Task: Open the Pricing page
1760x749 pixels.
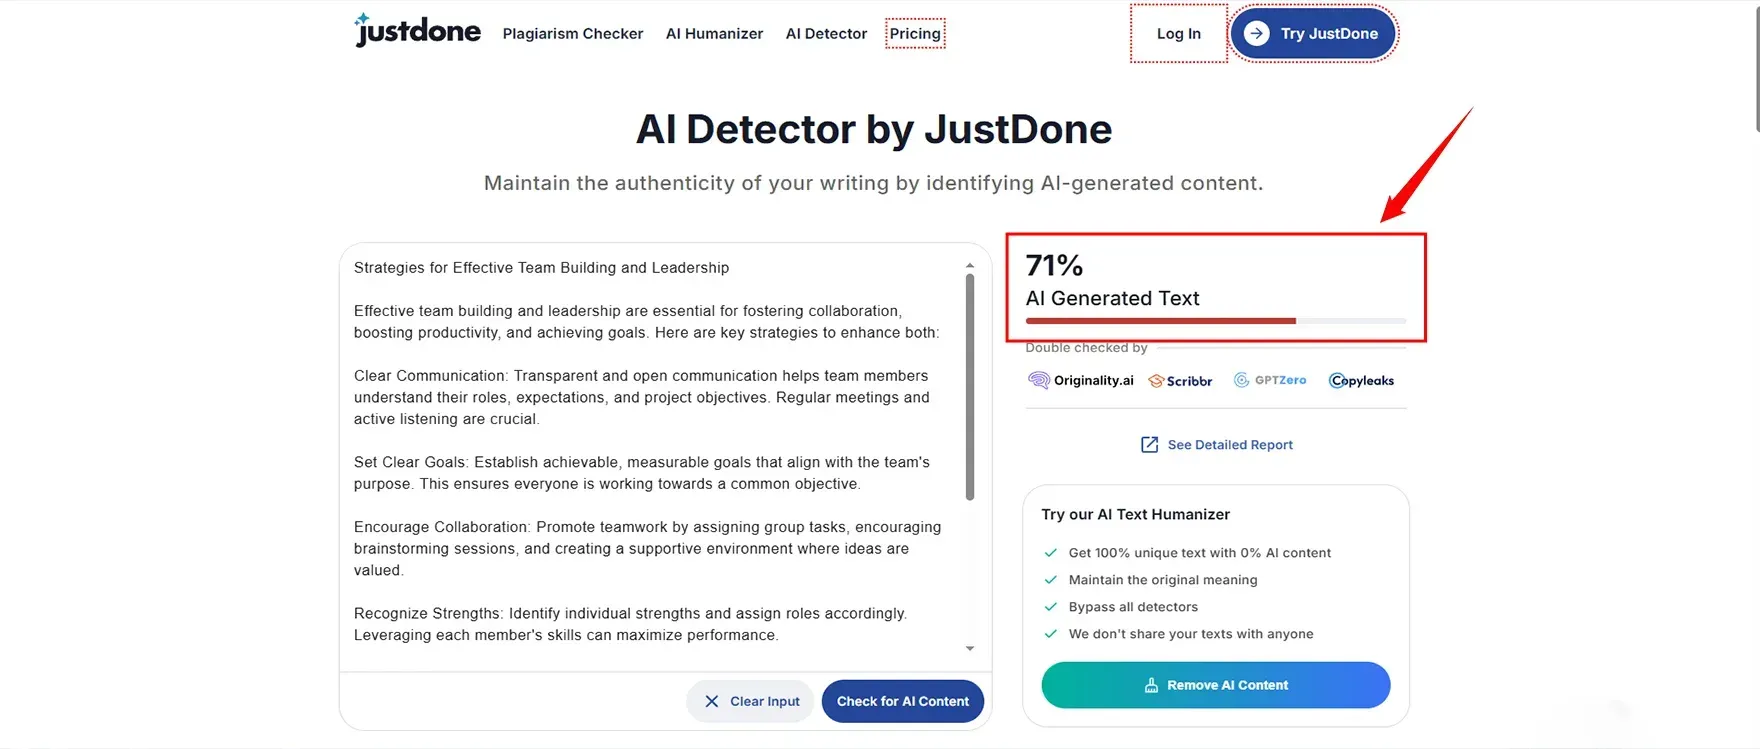Action: pyautogui.click(x=915, y=34)
